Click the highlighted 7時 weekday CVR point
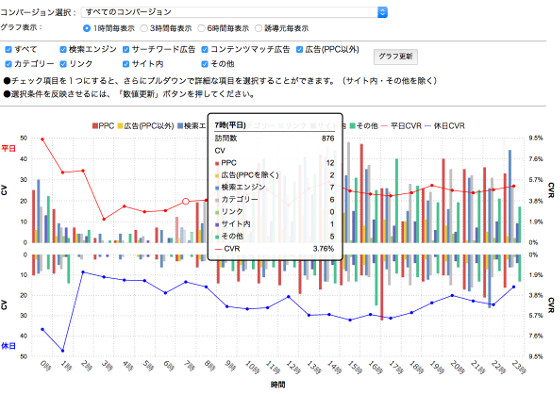 tap(186, 201)
